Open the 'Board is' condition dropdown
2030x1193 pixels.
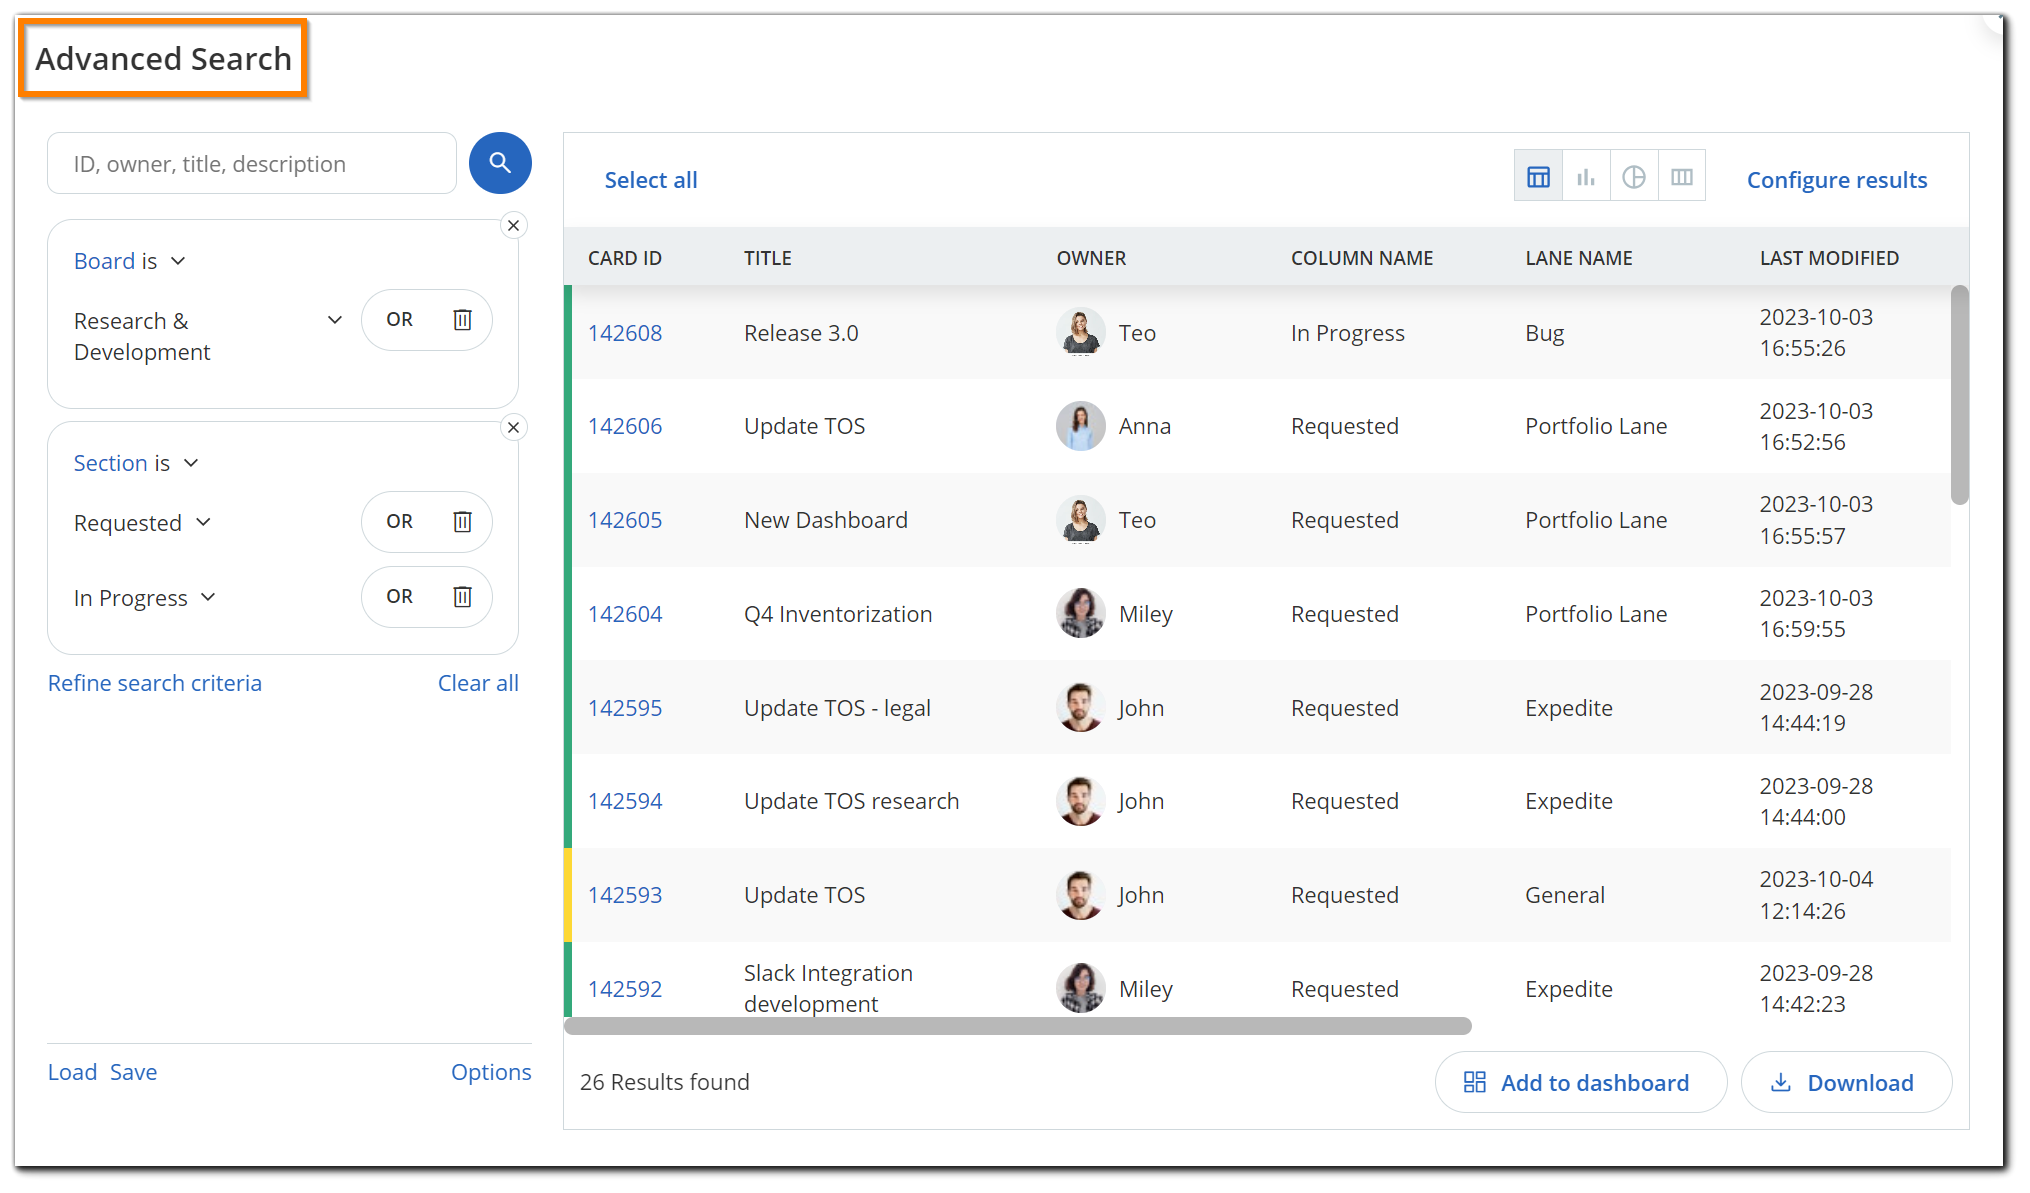[x=178, y=261]
